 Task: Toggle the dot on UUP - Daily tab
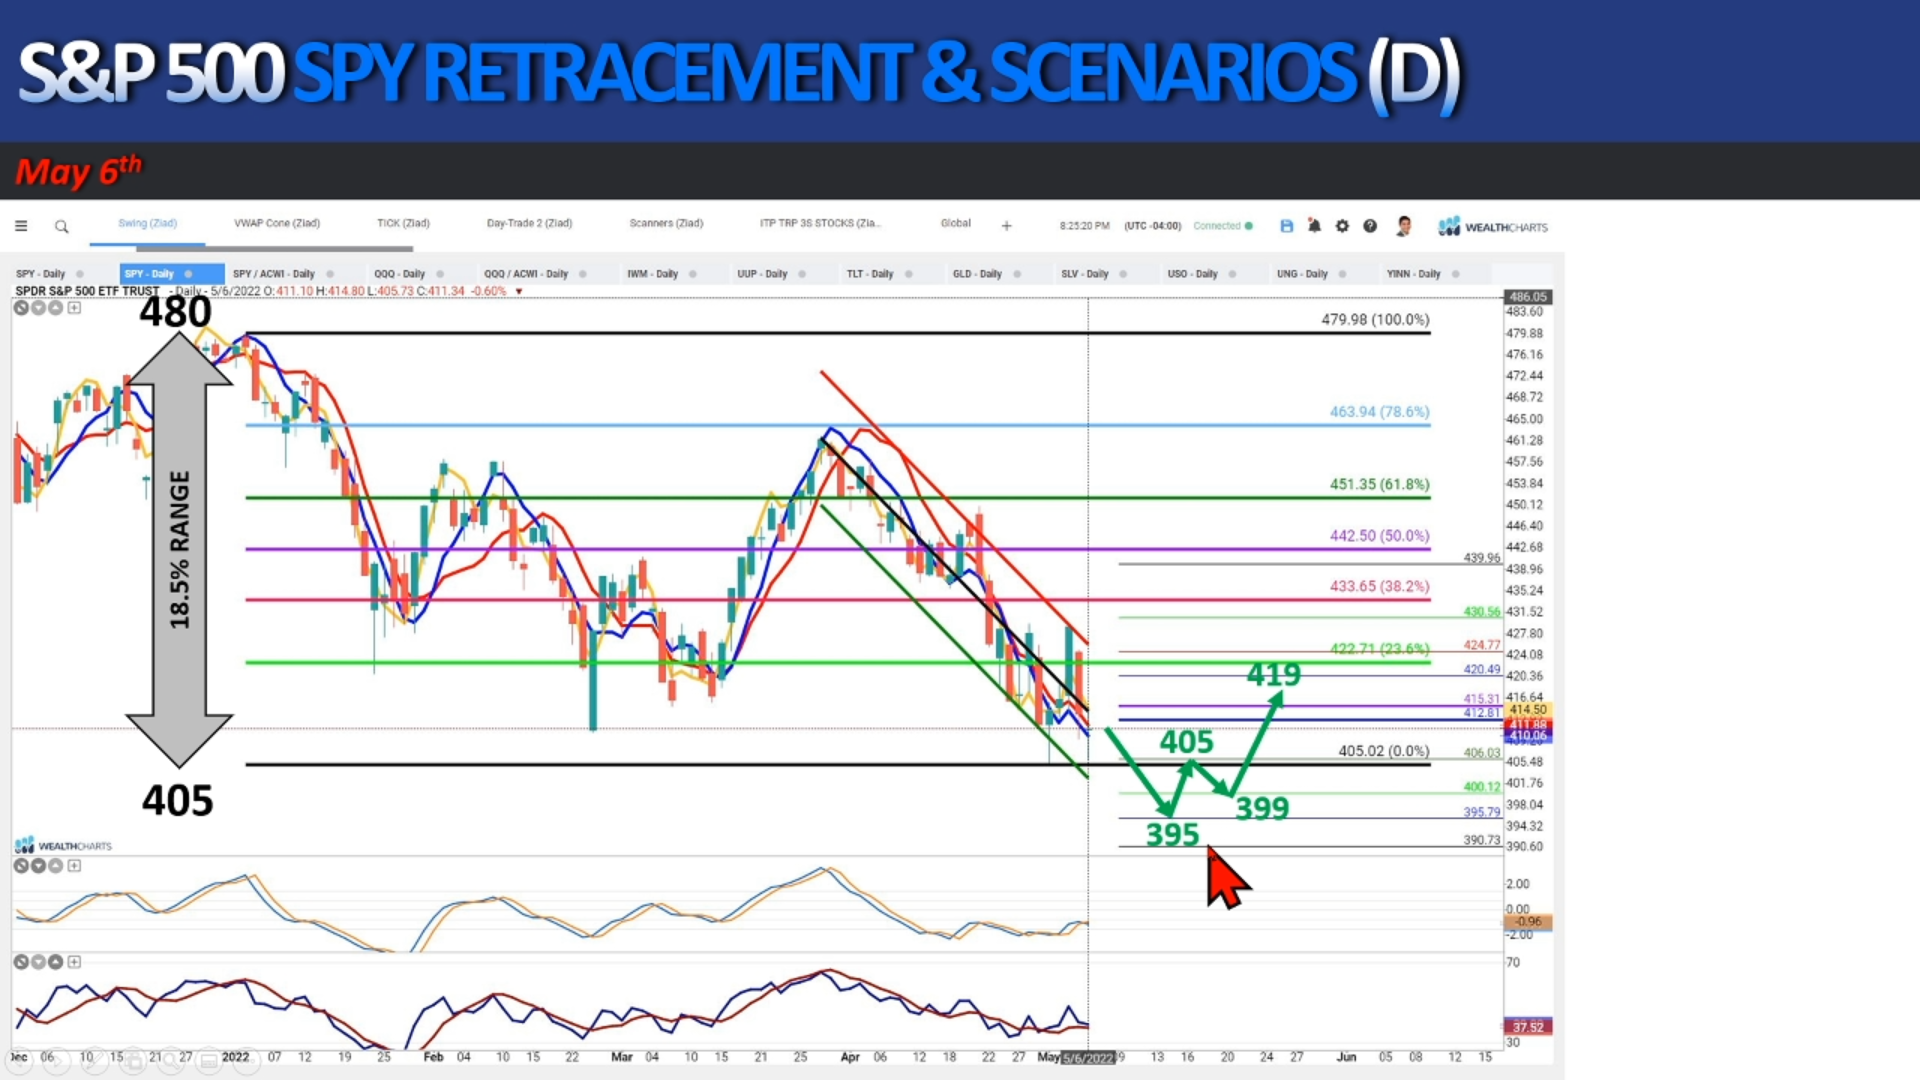(802, 274)
